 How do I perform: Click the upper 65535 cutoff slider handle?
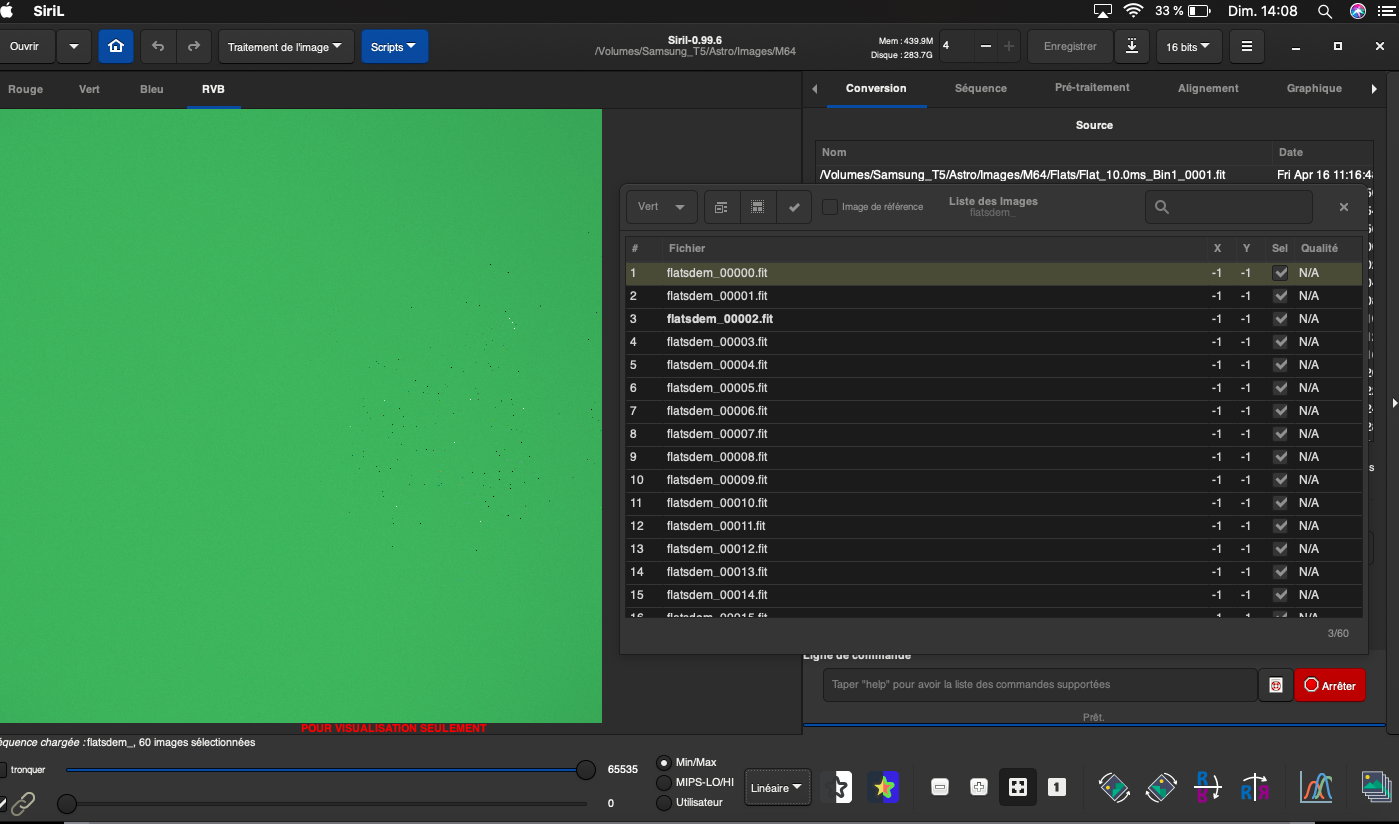pyautogui.click(x=586, y=770)
